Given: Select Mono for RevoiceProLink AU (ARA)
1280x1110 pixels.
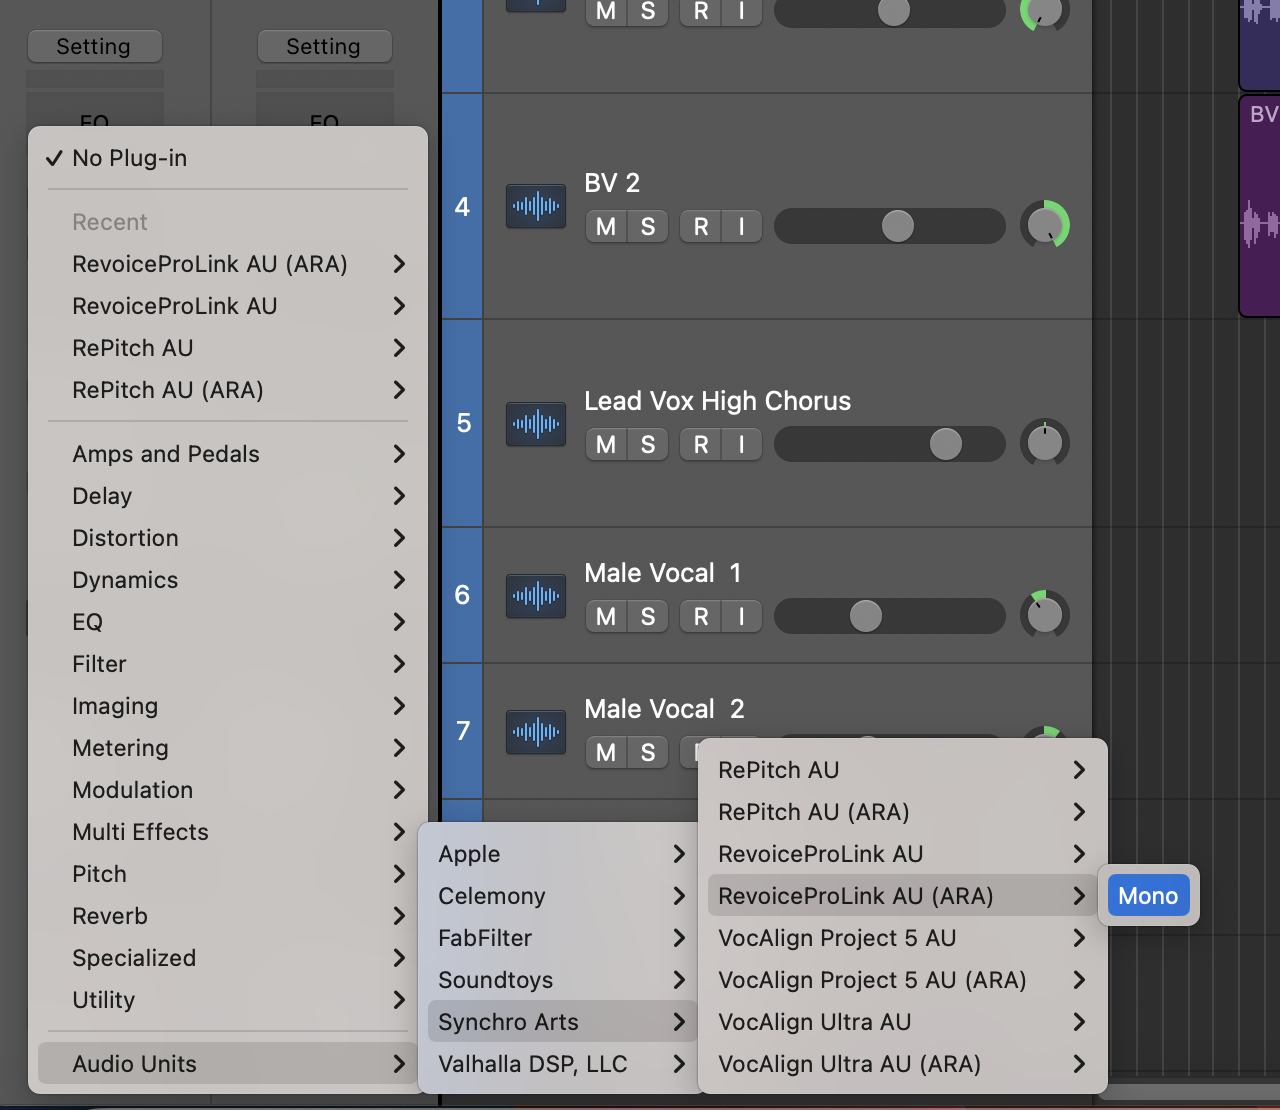Looking at the screenshot, I should coord(1148,896).
